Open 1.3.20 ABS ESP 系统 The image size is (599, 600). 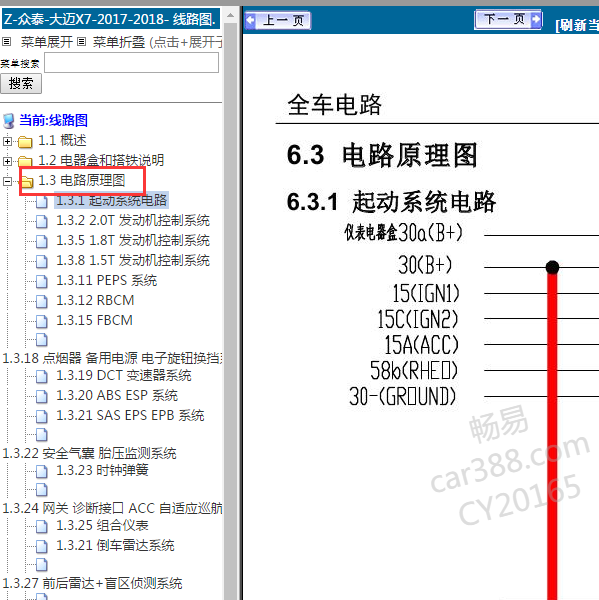click(x=117, y=395)
